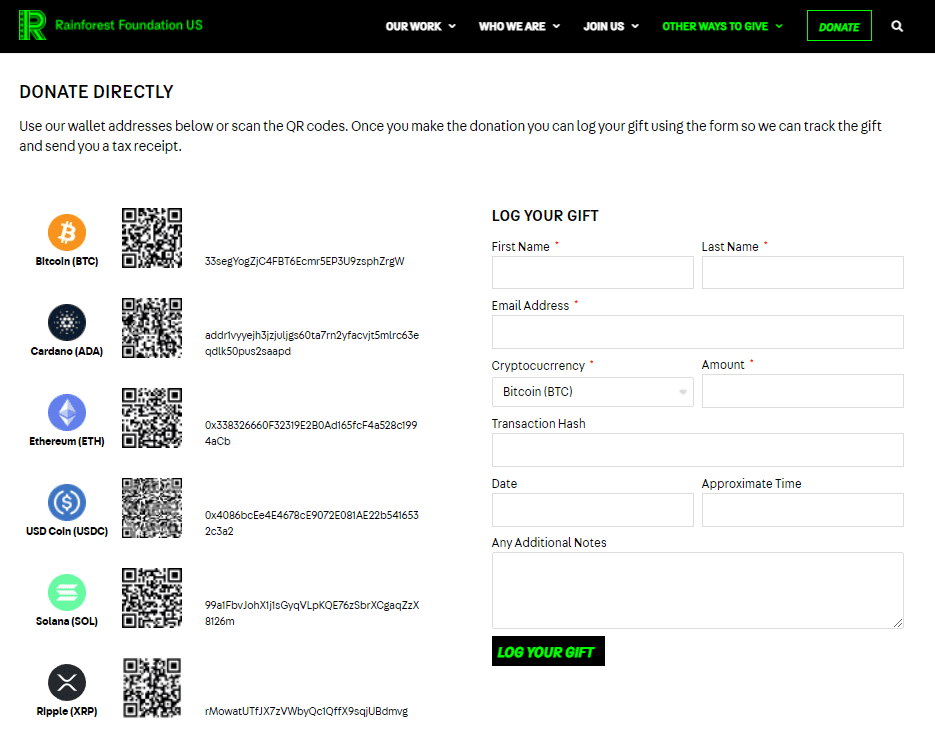The image size is (935, 756).
Task: Open the search icon in the navbar
Action: click(897, 26)
